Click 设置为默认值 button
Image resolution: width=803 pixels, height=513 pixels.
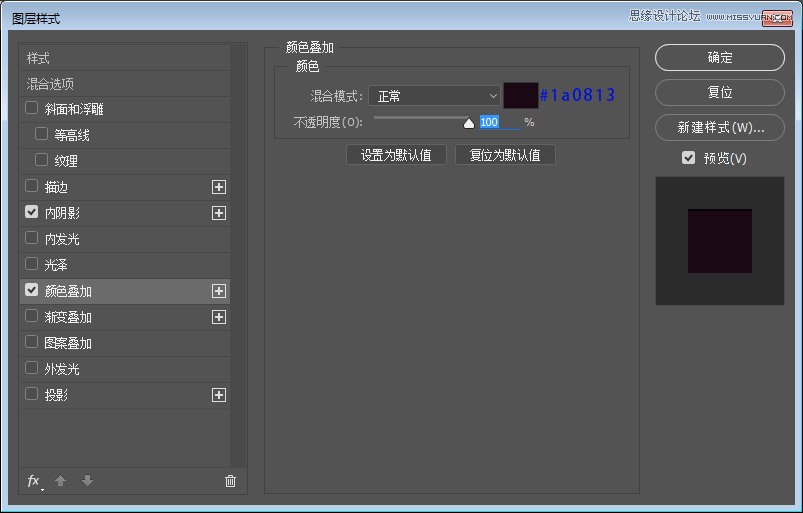396,155
